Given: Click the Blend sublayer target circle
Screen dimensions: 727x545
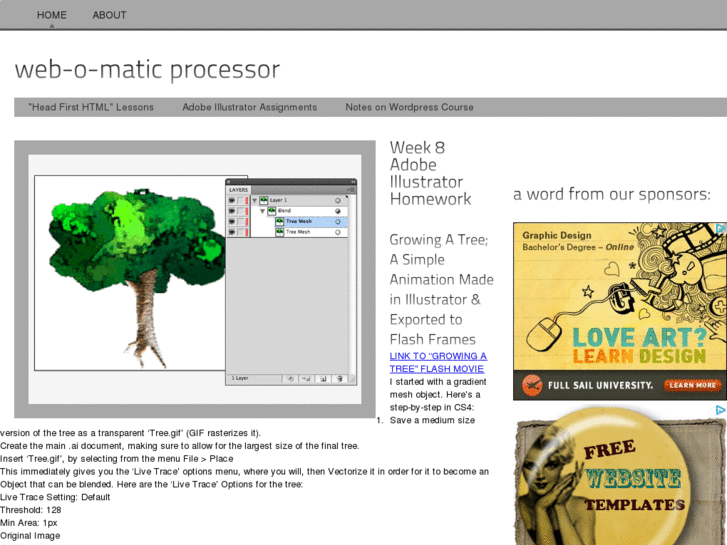Looking at the screenshot, I should click(x=338, y=211).
